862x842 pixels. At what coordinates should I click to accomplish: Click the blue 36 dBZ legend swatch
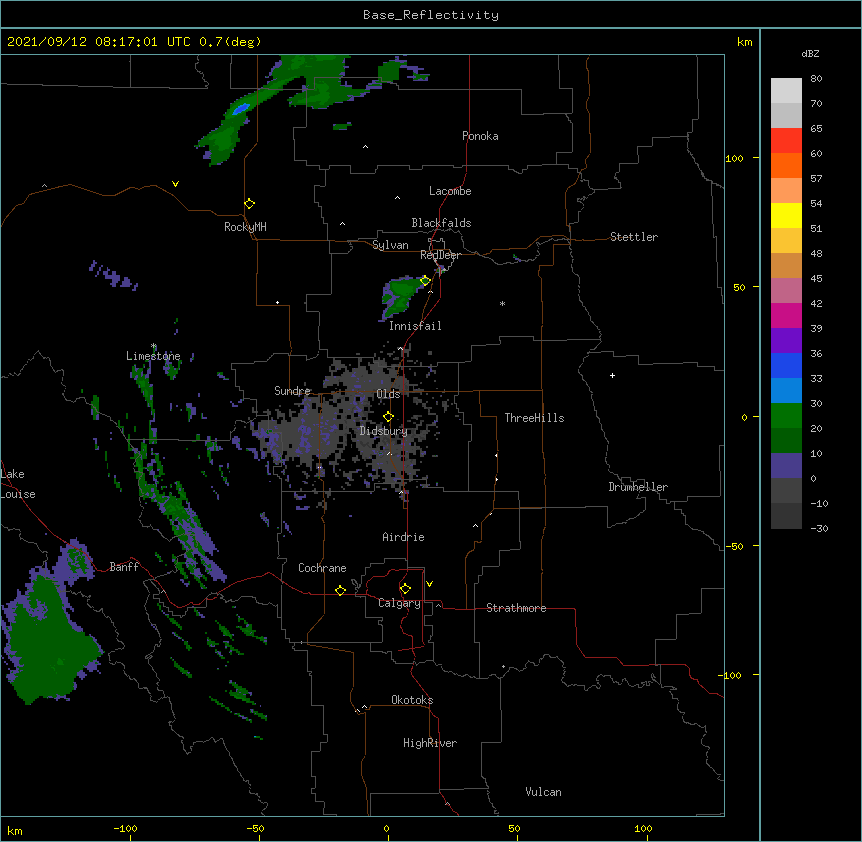coord(786,365)
